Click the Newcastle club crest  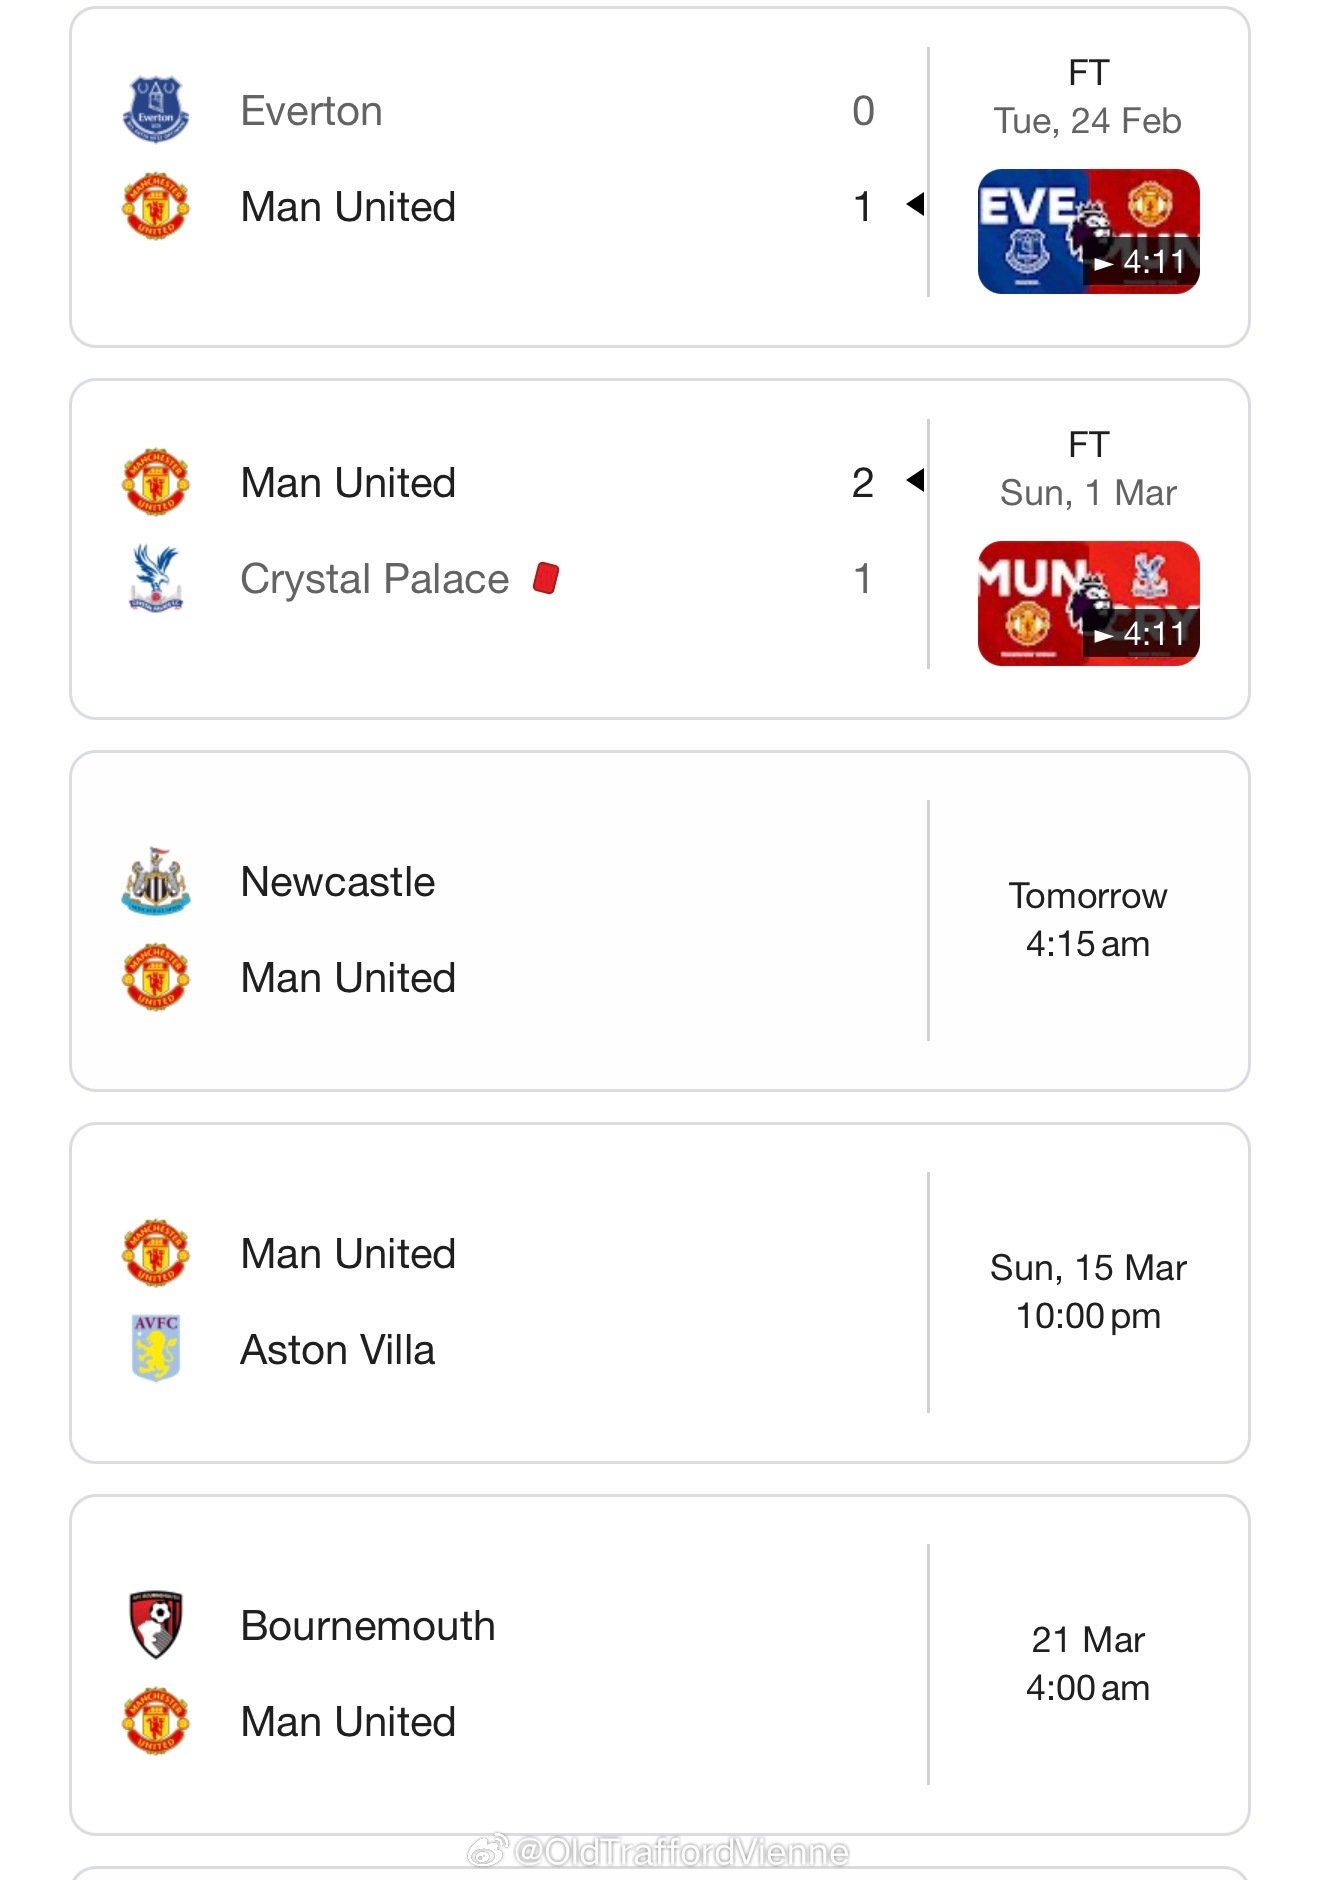coord(155,881)
